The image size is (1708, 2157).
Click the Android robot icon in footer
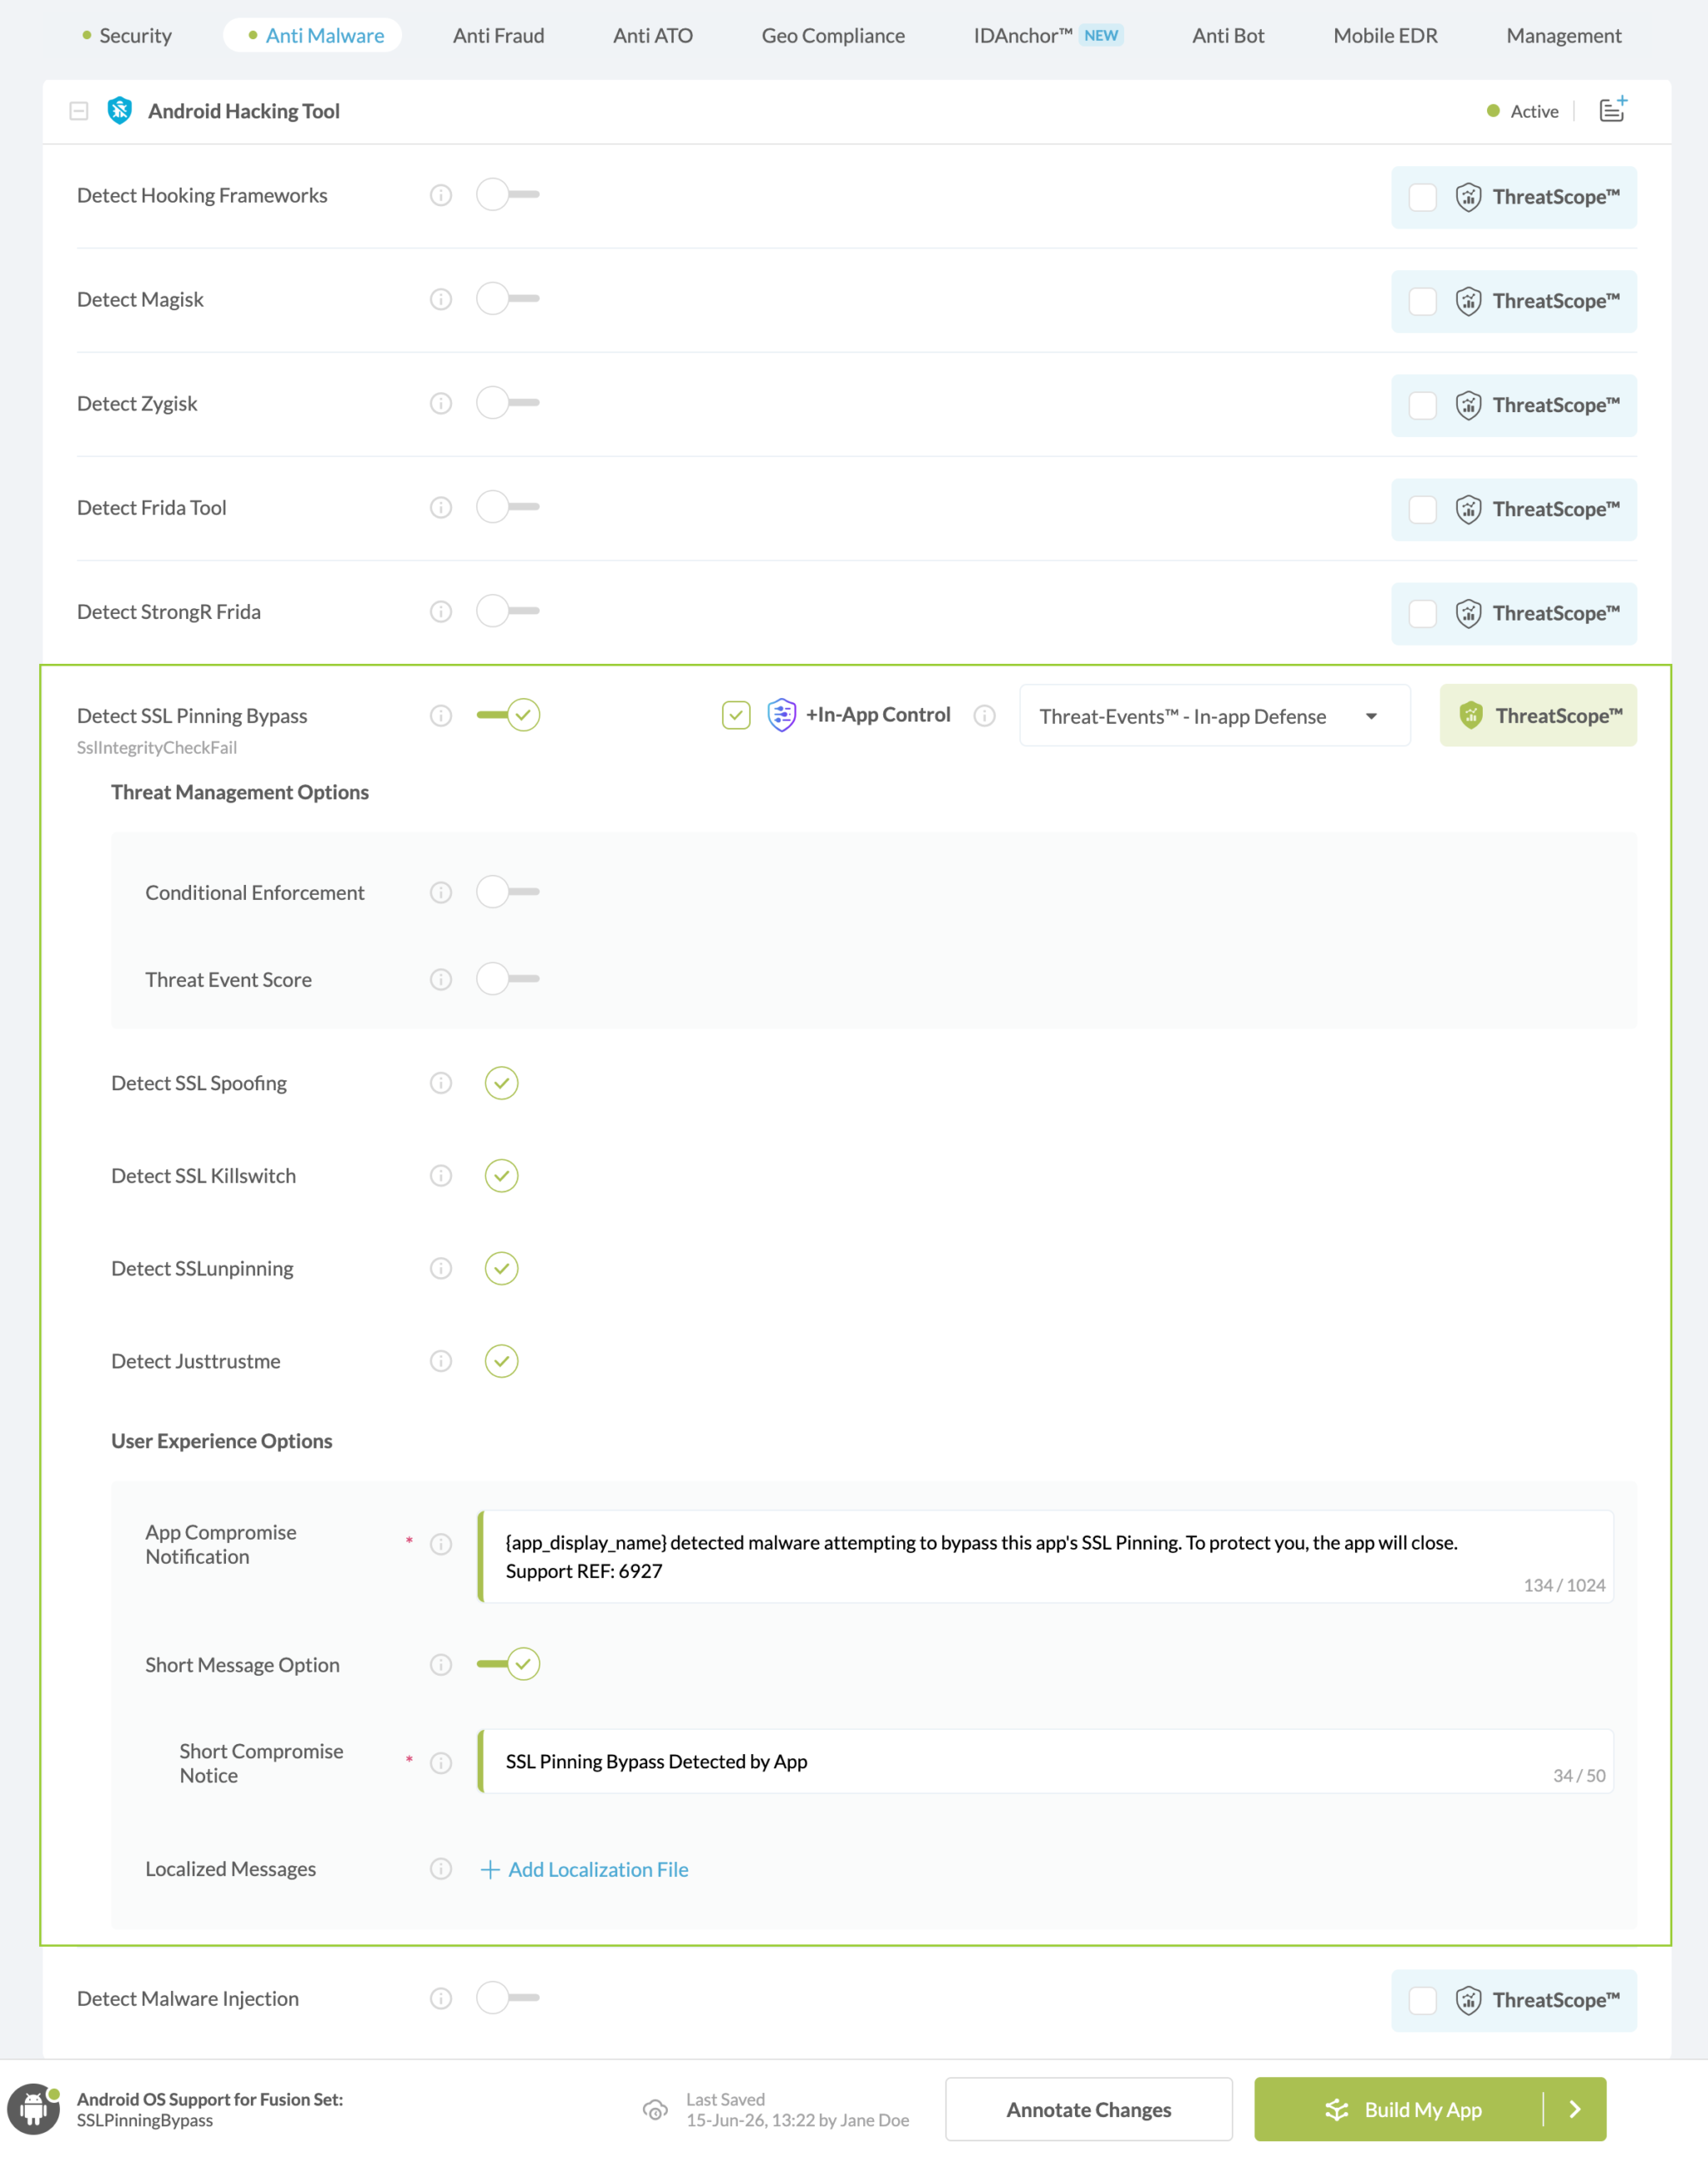coord(34,2108)
